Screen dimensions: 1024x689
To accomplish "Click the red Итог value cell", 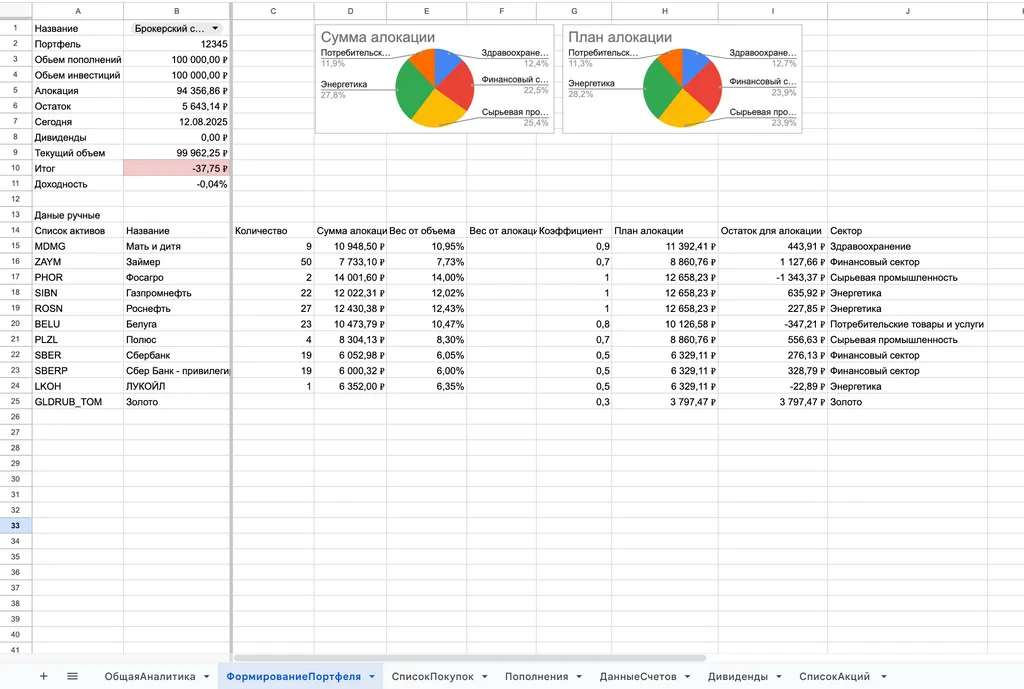I will coord(177,168).
